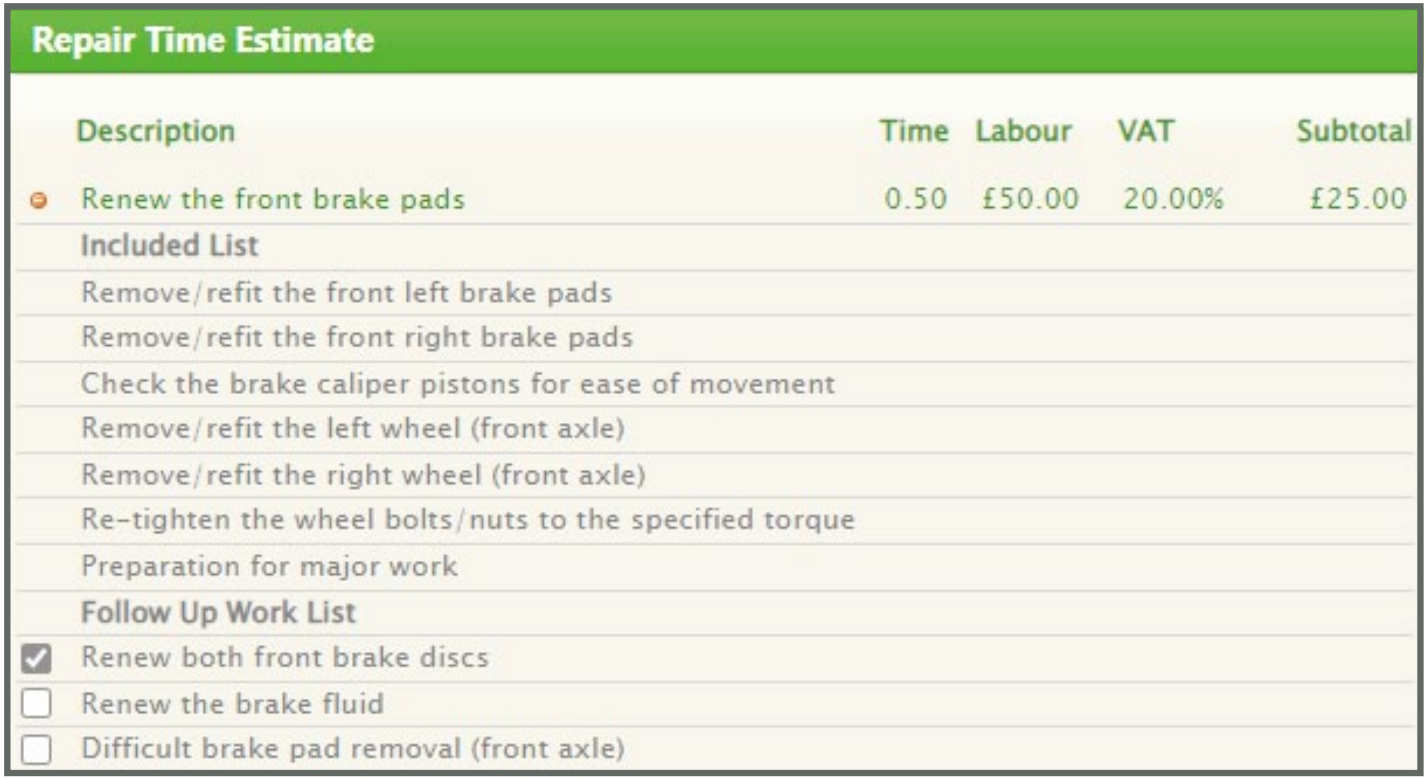1427x779 pixels.
Task: Click the Description column header
Action: coord(156,131)
